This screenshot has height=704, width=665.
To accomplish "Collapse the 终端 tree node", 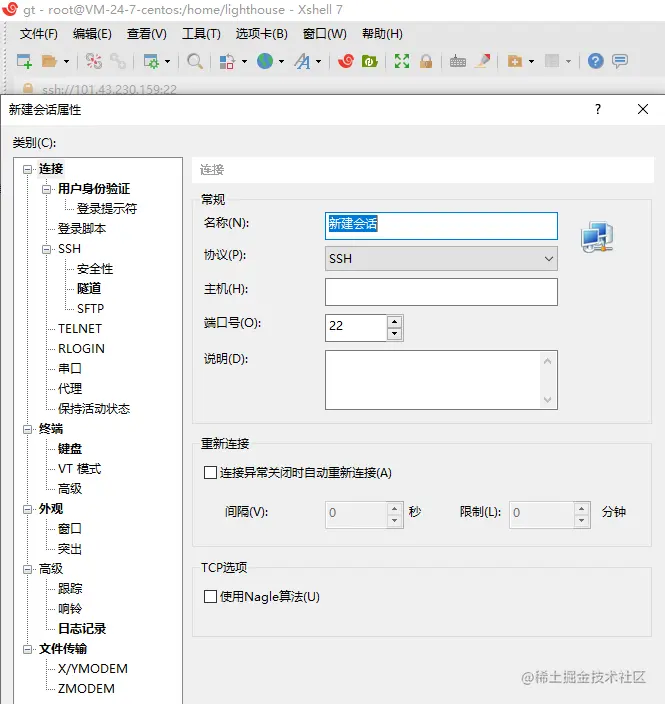I will point(27,429).
